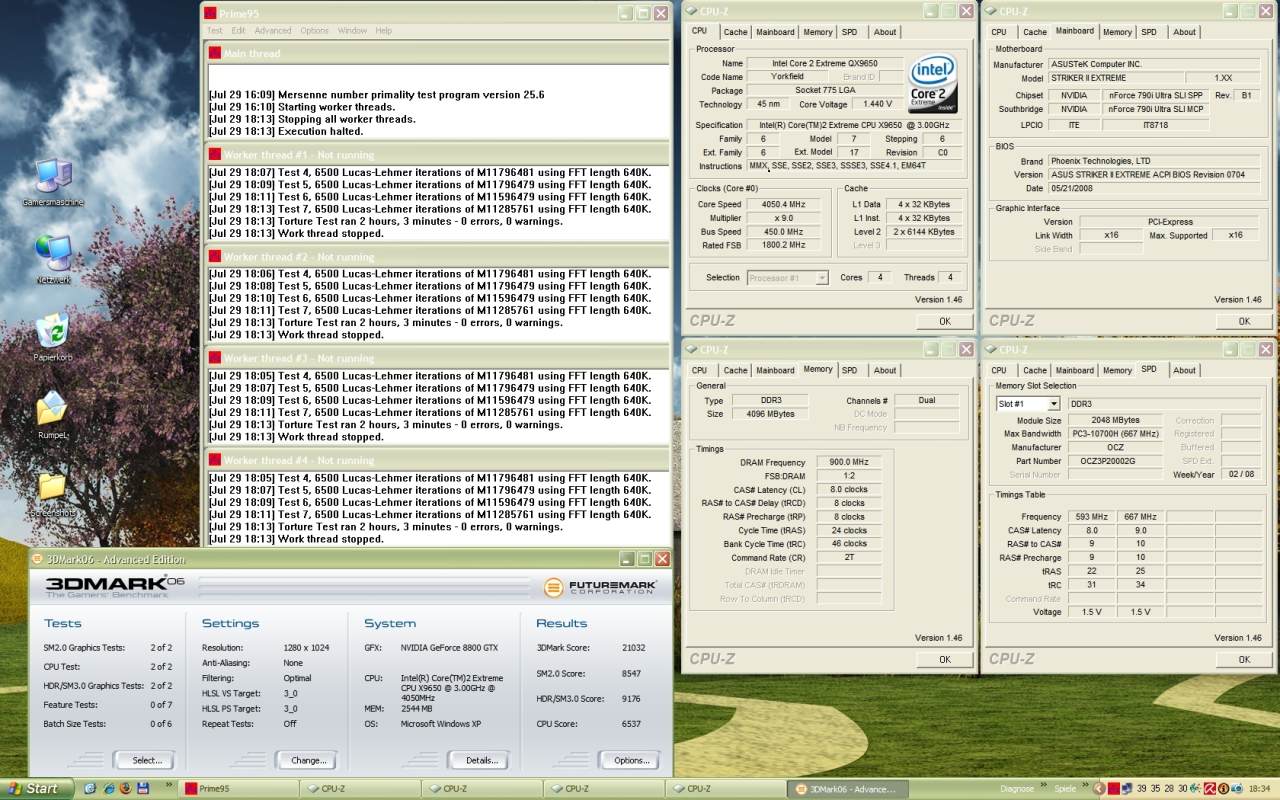Open the Papierkorb recycle bin
The height and width of the screenshot is (800, 1280).
coord(52,331)
